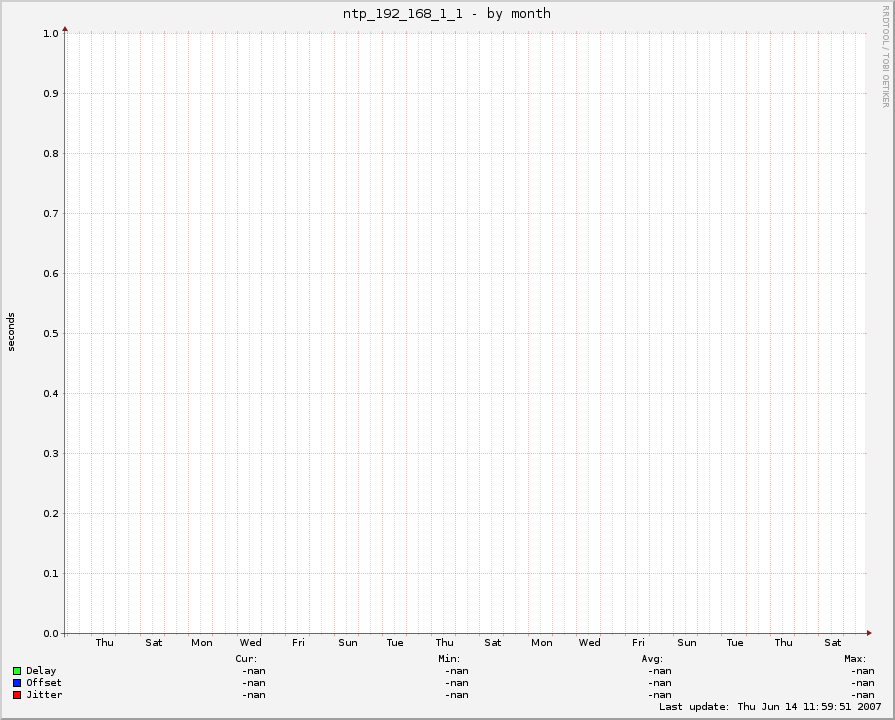Click the '0.8' y-axis tick label
The width and height of the screenshot is (895, 720).
coord(51,154)
